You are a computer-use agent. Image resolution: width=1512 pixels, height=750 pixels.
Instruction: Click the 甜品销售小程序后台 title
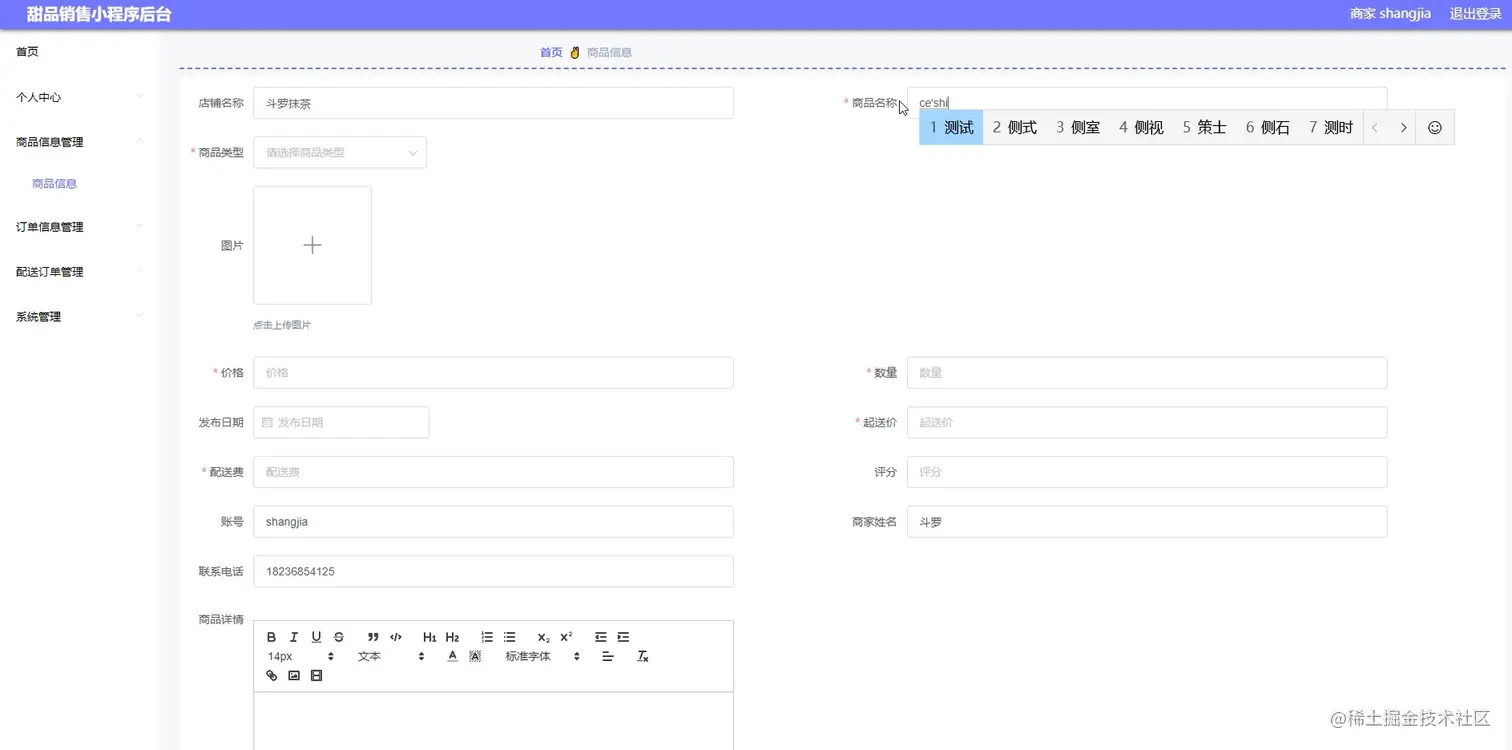[99, 14]
